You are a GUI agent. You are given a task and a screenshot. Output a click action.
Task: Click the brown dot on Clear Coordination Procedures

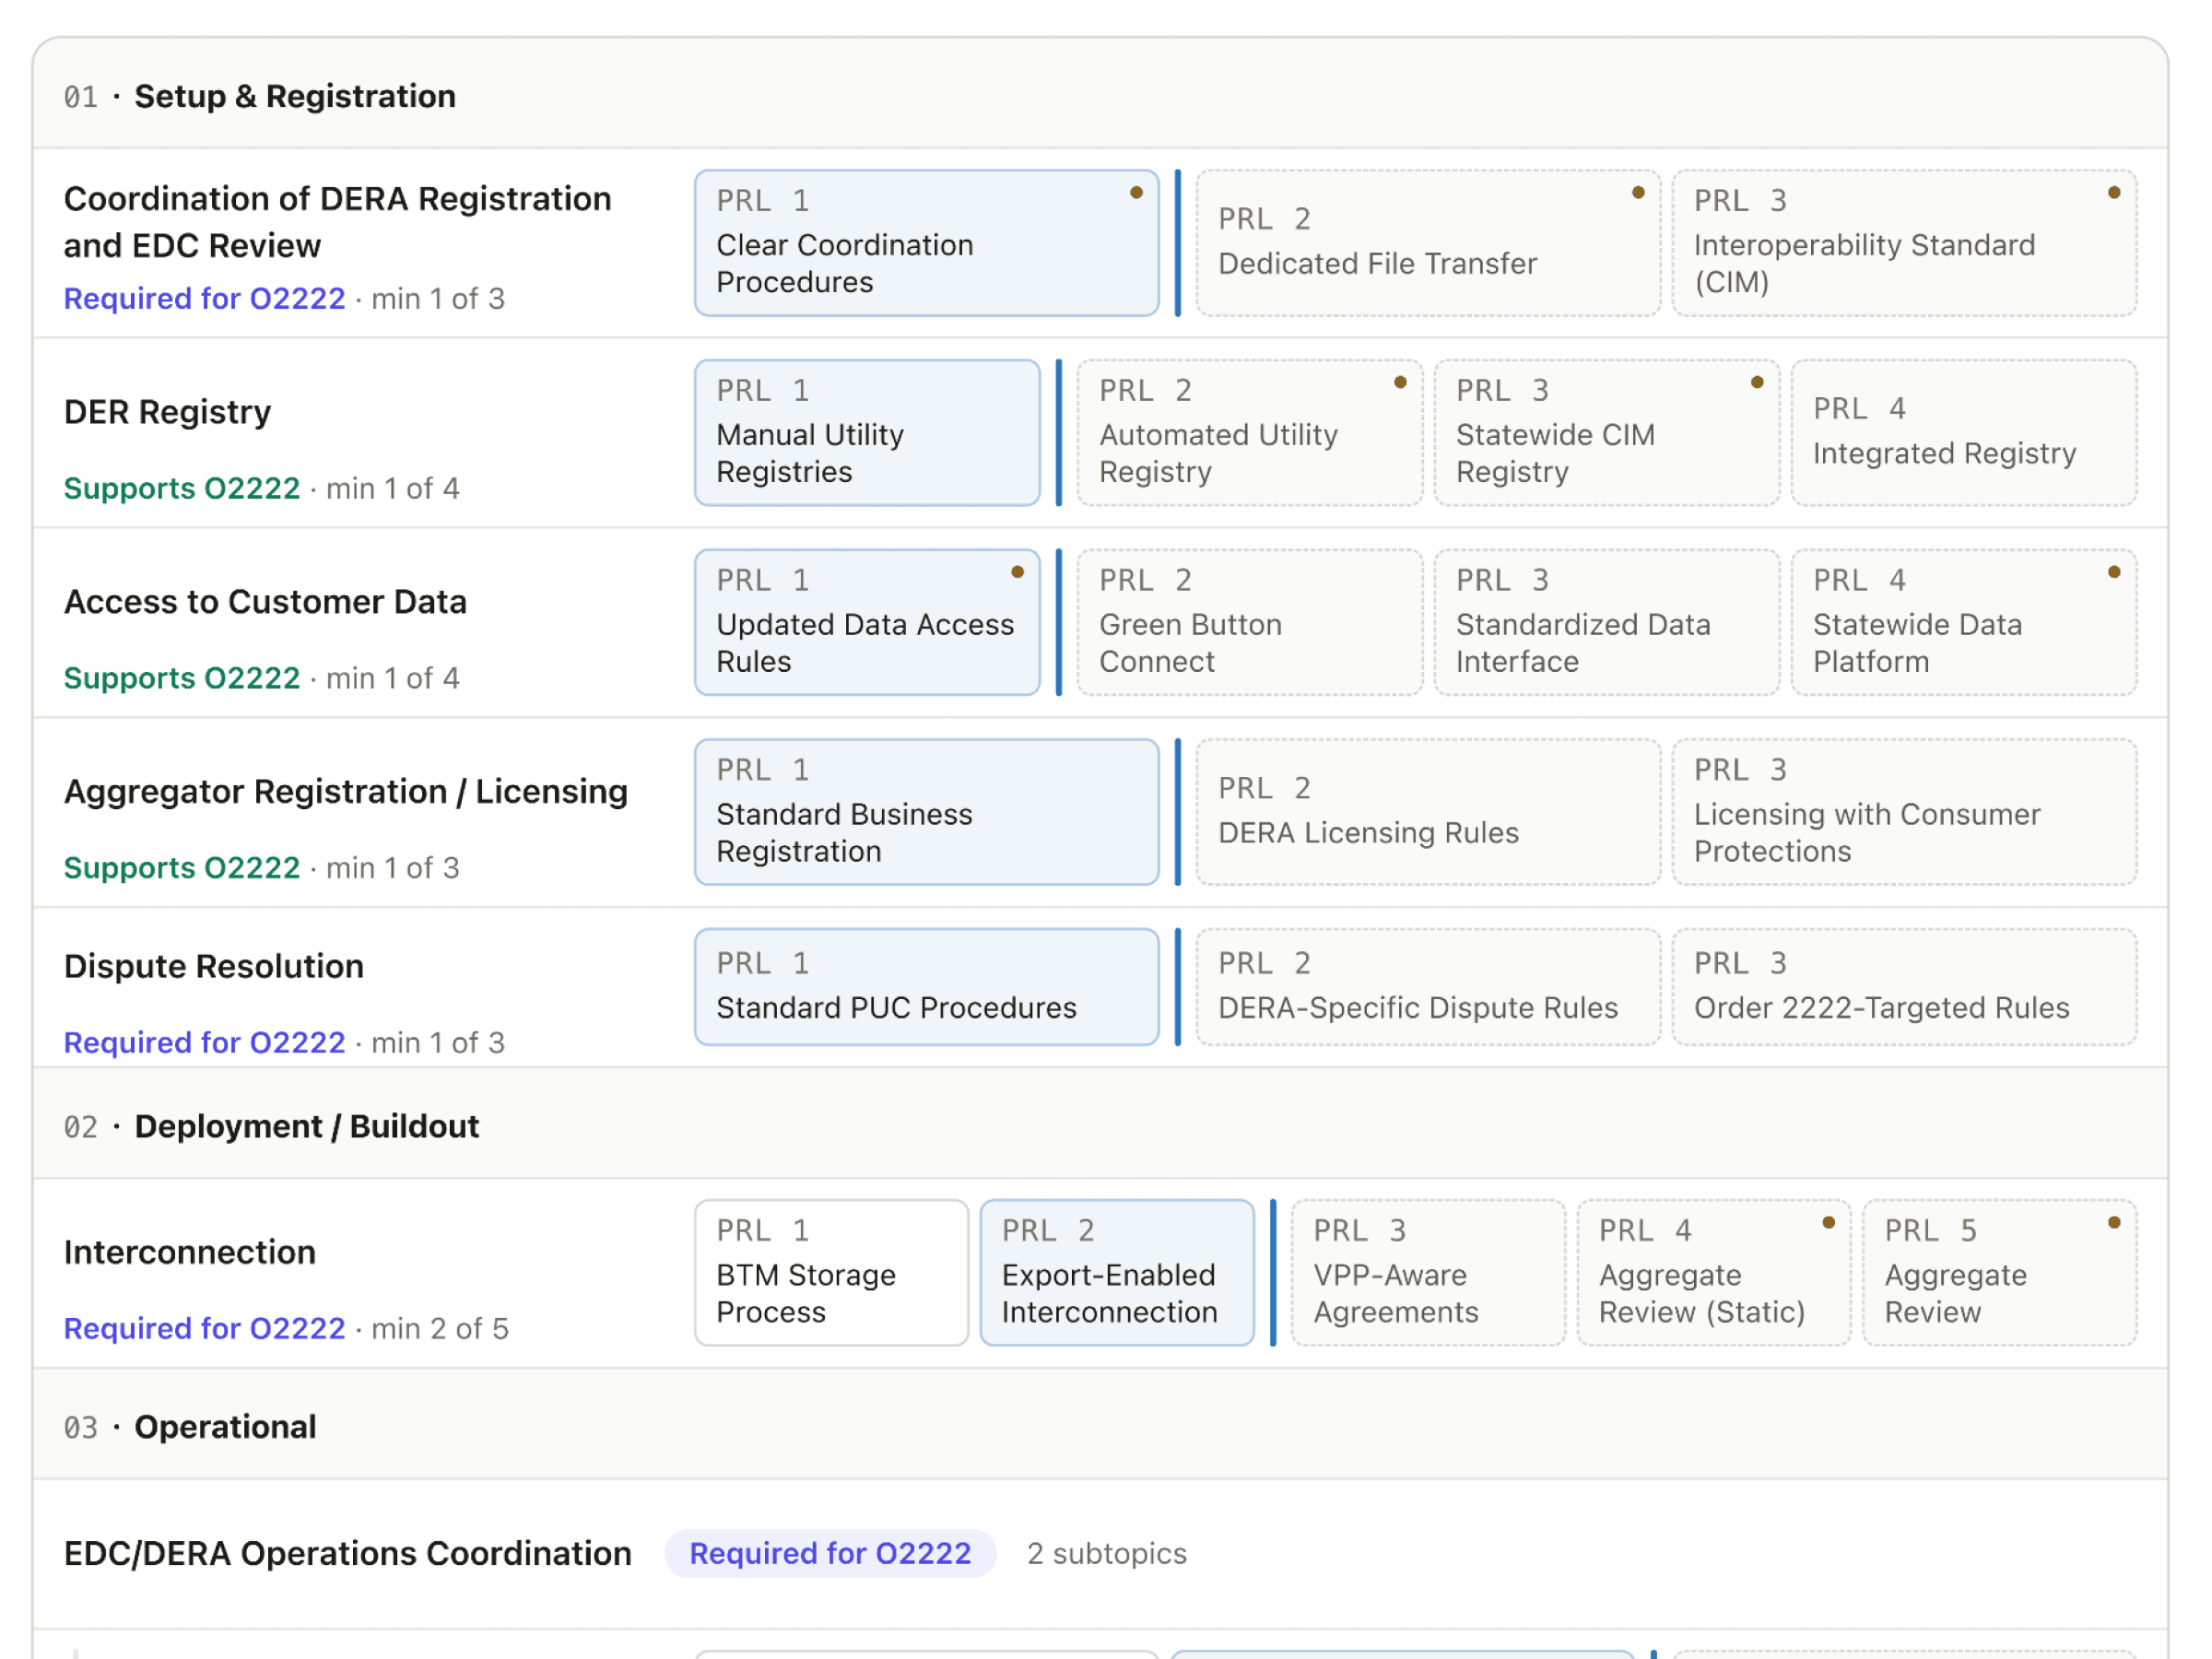click(1136, 193)
